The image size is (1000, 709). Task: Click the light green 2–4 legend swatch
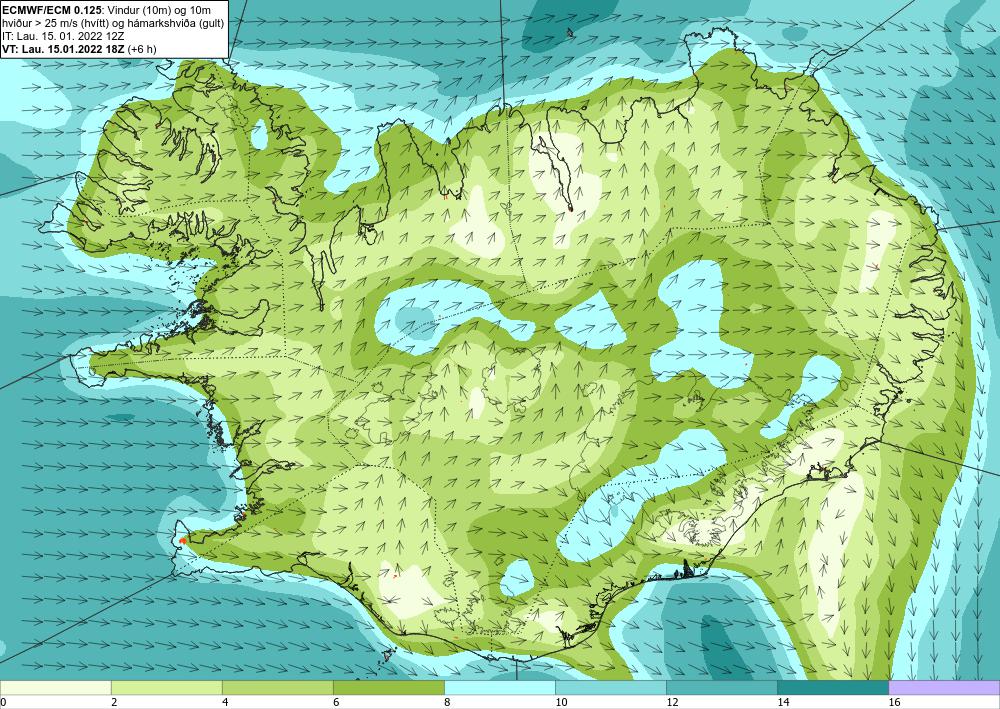pos(166,687)
